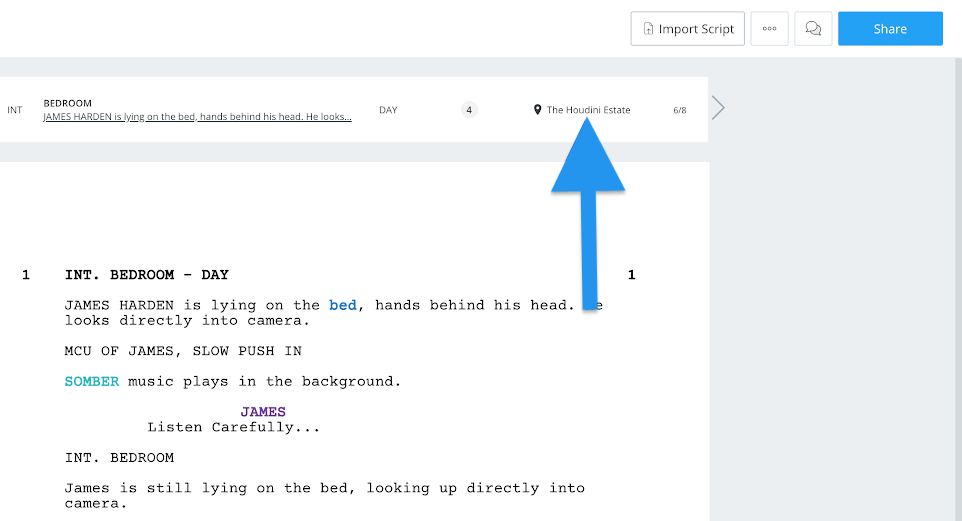Screen dimensions: 962x521
Task: Click the location pin icon beside Houdini Estate
Action: [537, 110]
